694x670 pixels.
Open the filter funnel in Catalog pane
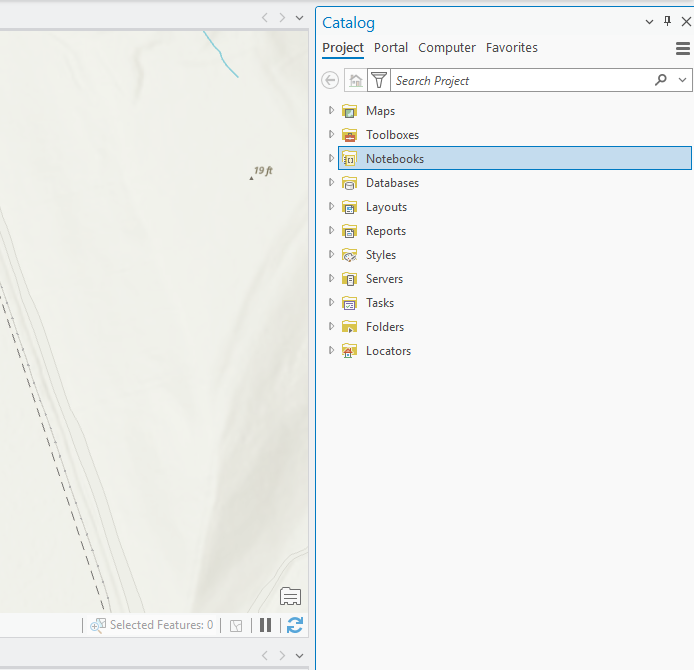(379, 81)
